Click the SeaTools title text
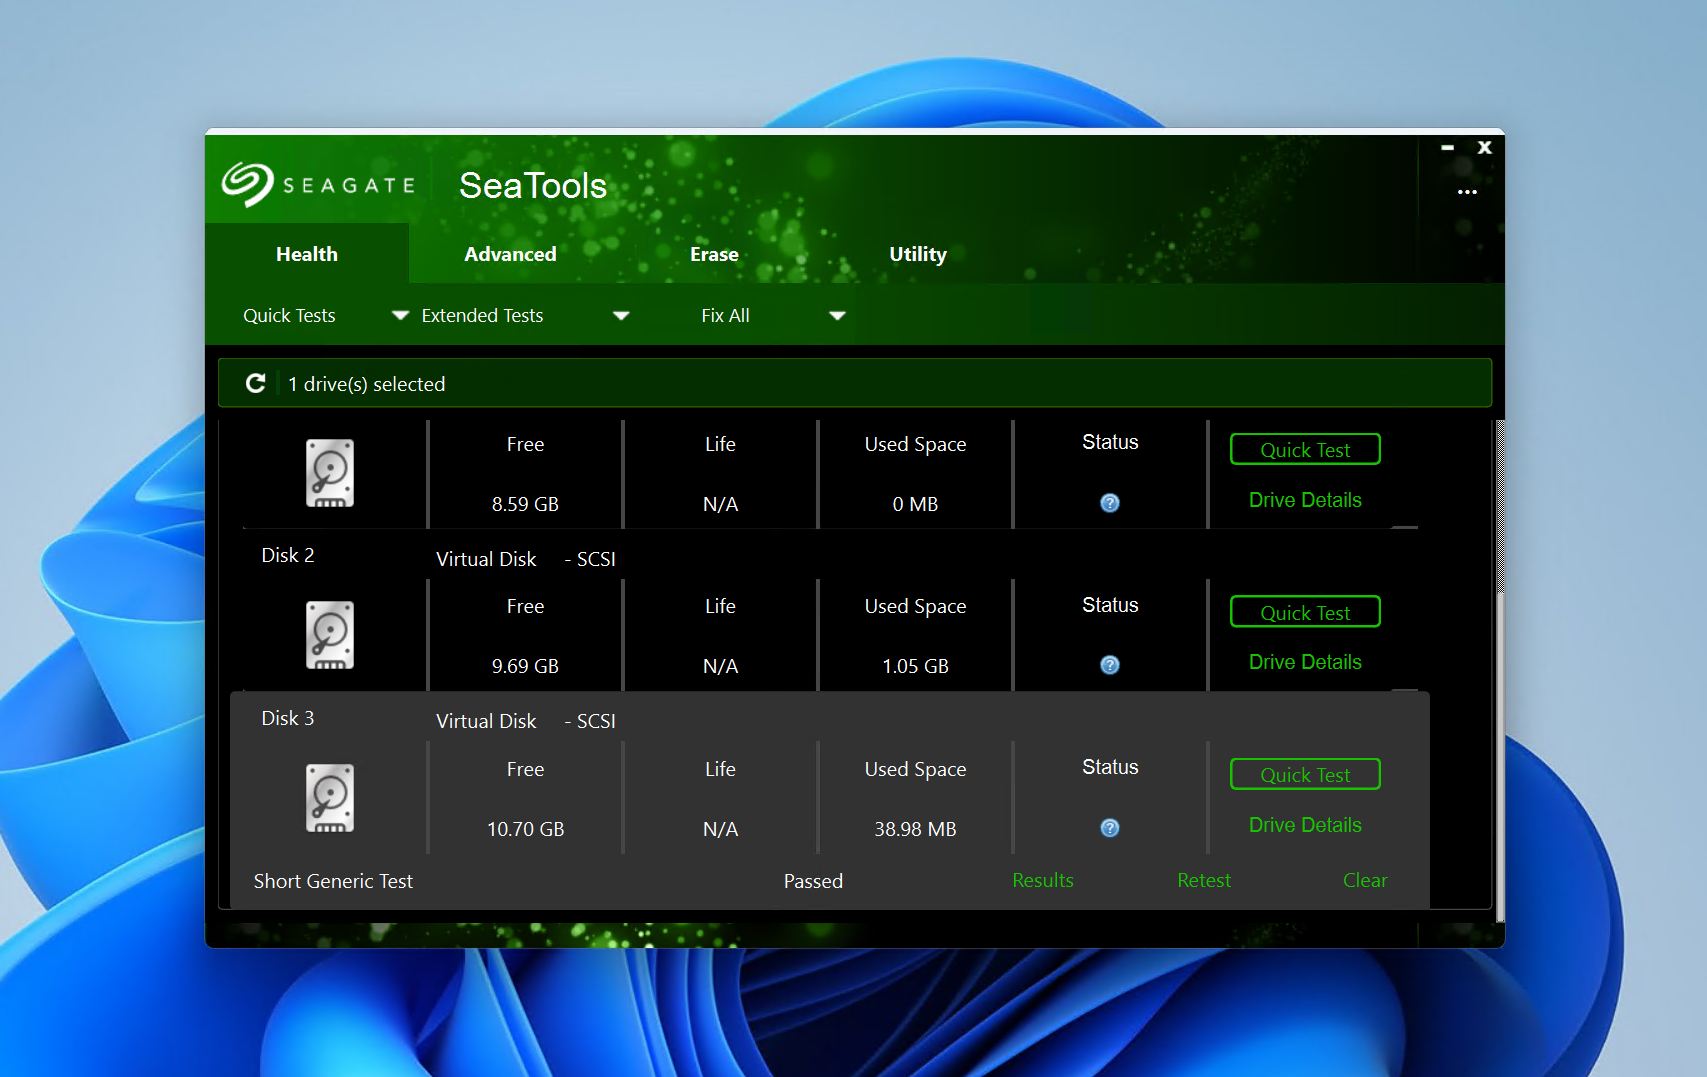 [533, 186]
